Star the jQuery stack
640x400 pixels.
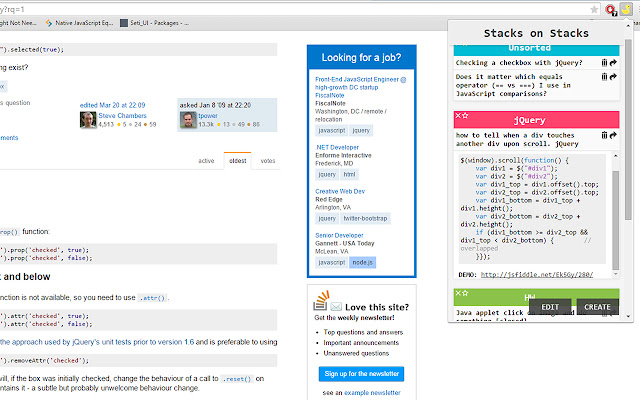point(465,116)
